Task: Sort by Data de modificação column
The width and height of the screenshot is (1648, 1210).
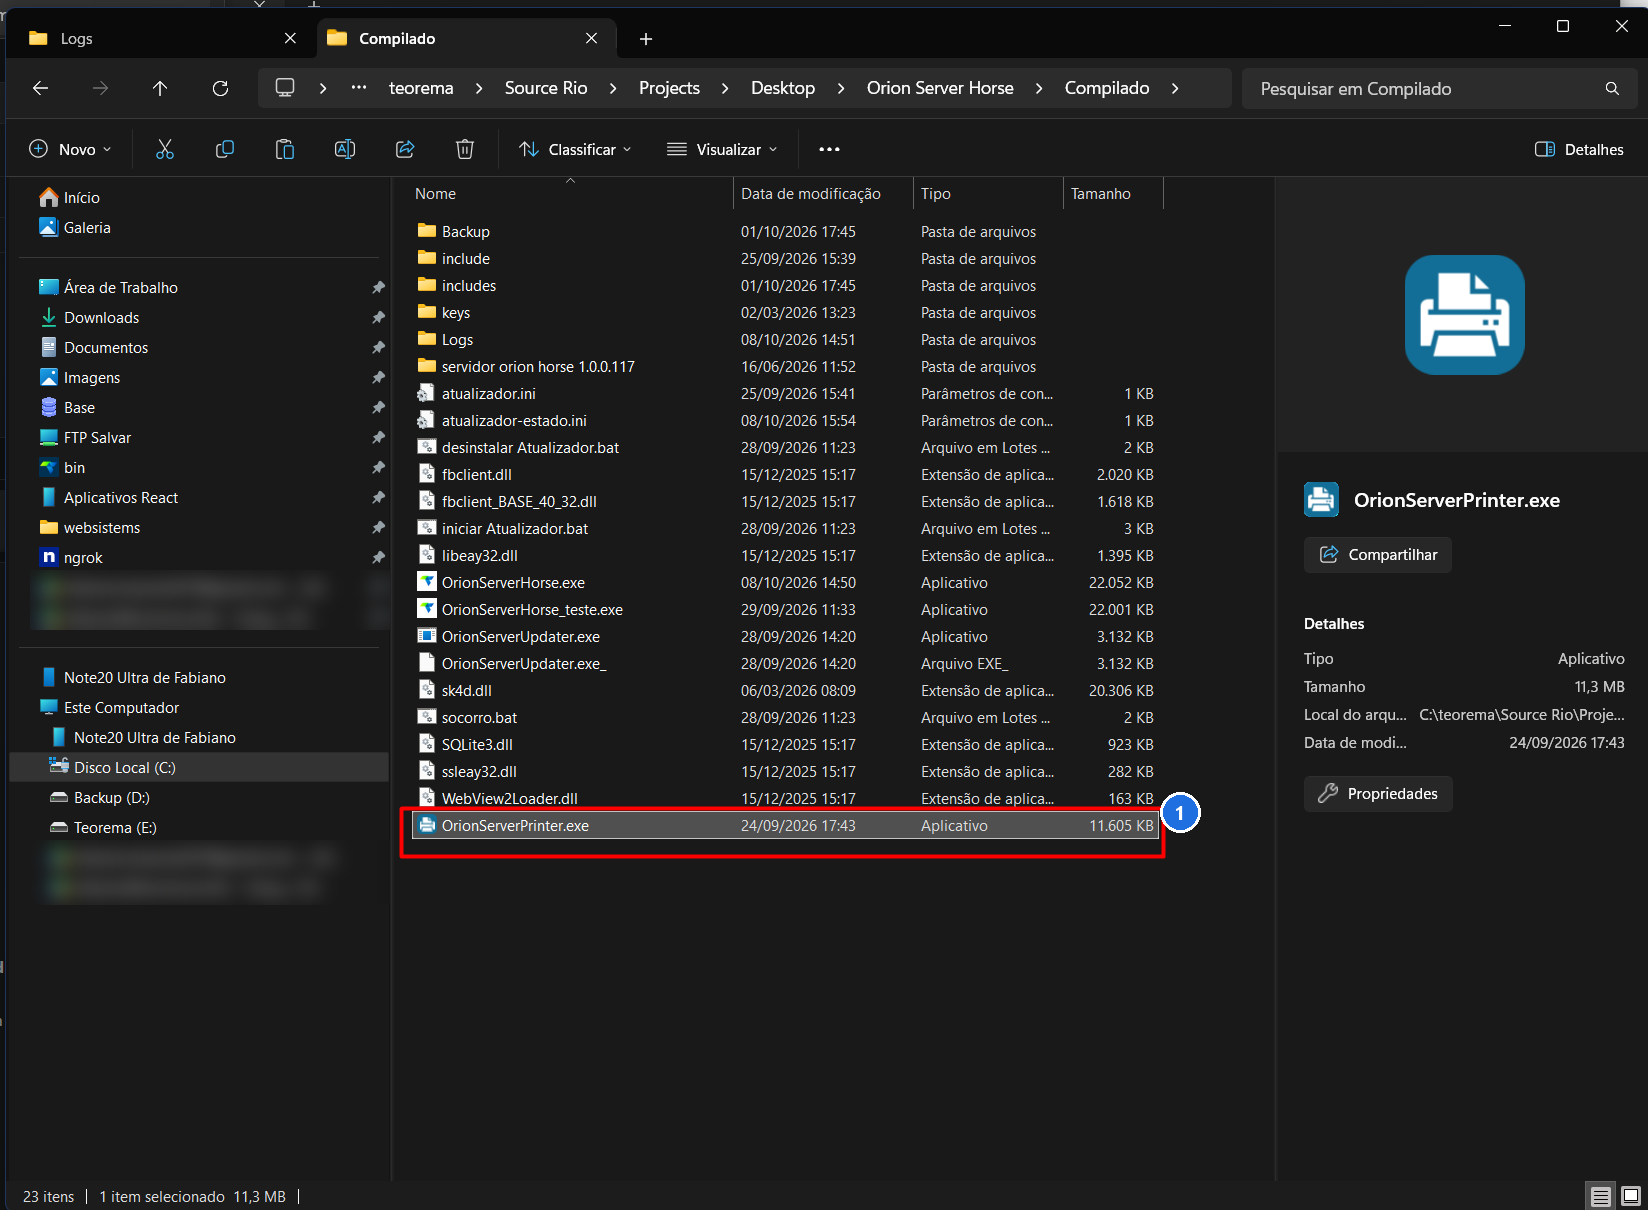Action: pos(823,194)
